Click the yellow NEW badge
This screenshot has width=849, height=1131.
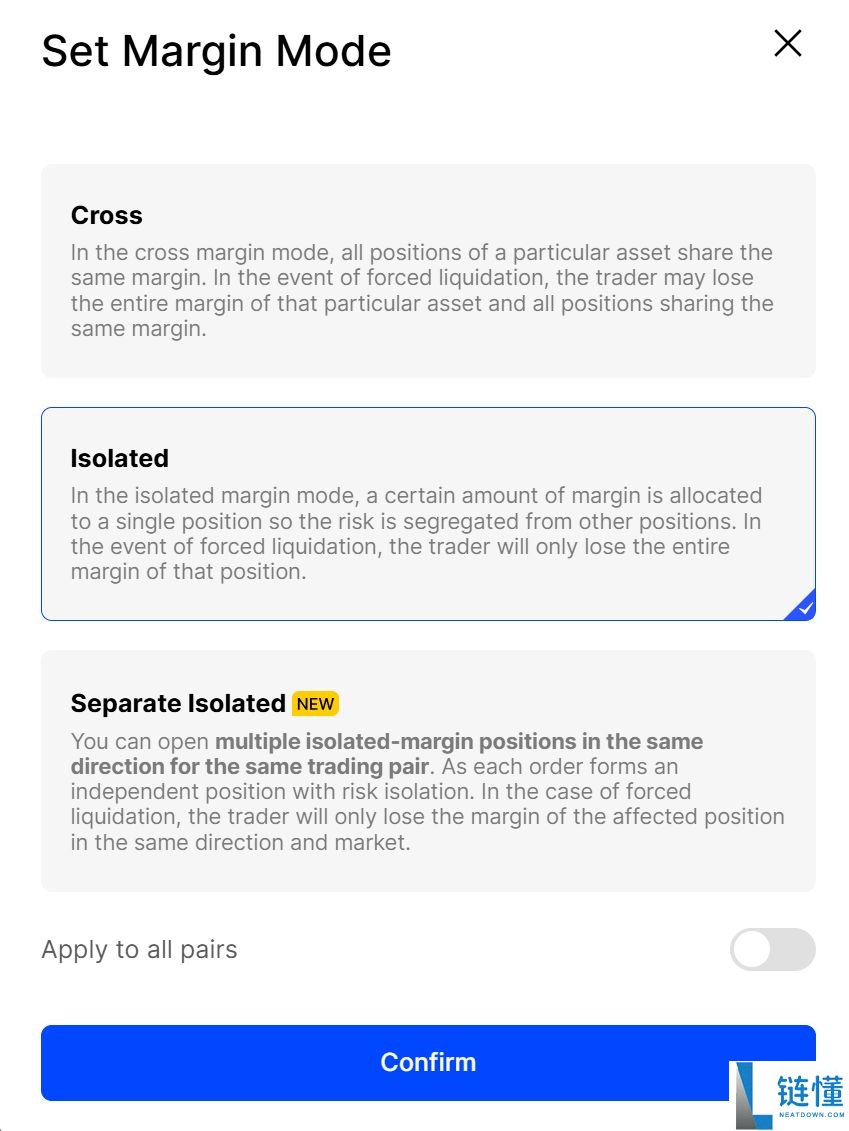click(315, 703)
